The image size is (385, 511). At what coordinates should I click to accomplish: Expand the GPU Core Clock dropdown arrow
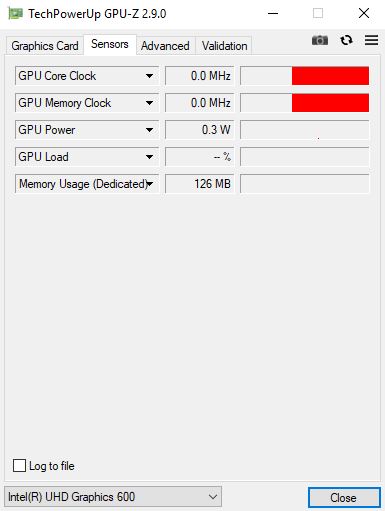click(x=149, y=76)
